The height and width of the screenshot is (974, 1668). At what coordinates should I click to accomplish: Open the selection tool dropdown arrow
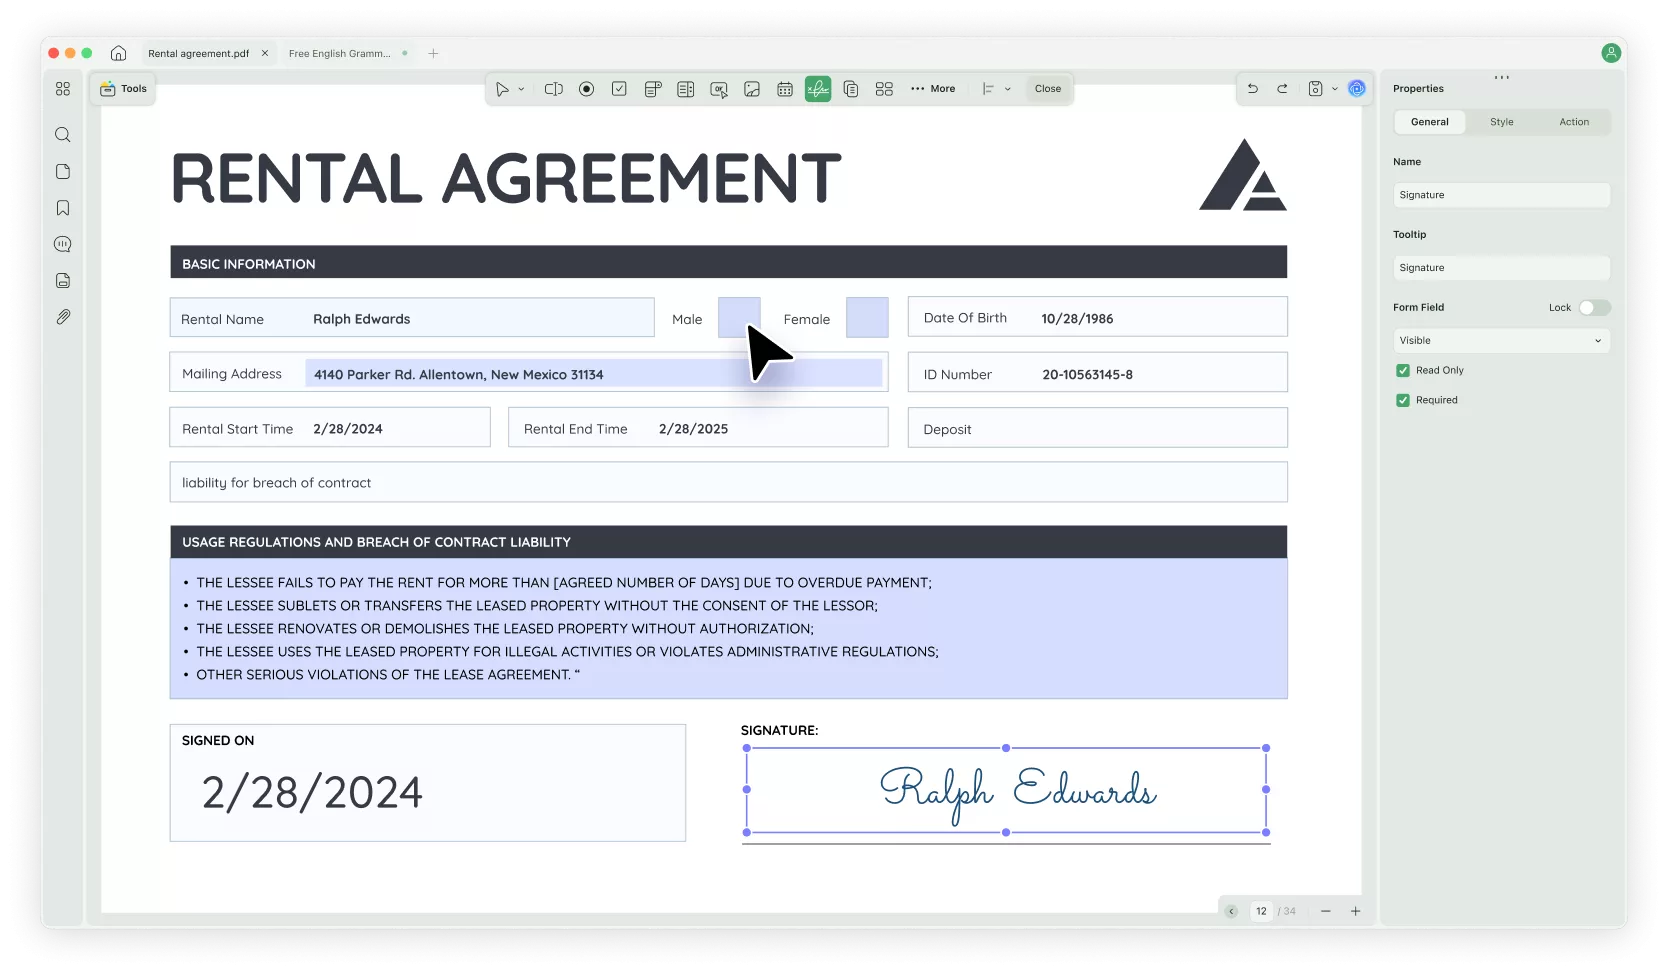521,88
